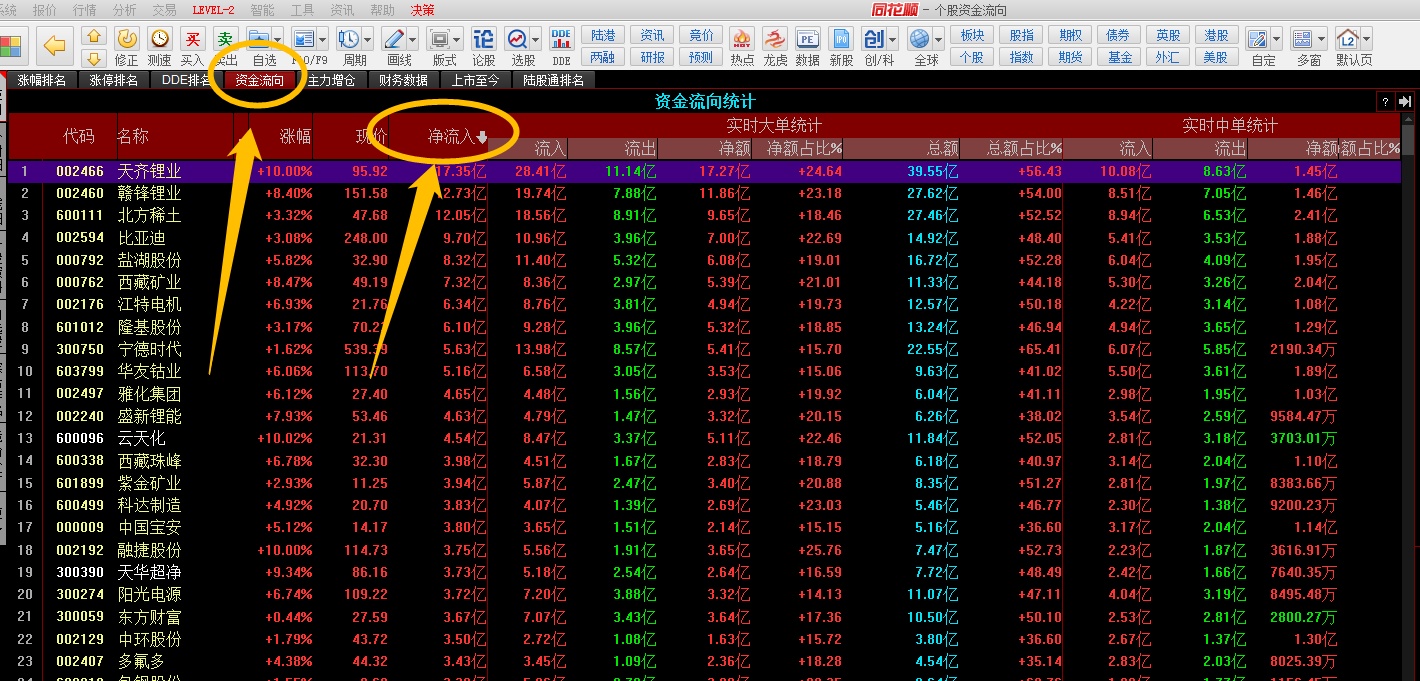Sort by the 涨幅 column header

tap(294, 136)
